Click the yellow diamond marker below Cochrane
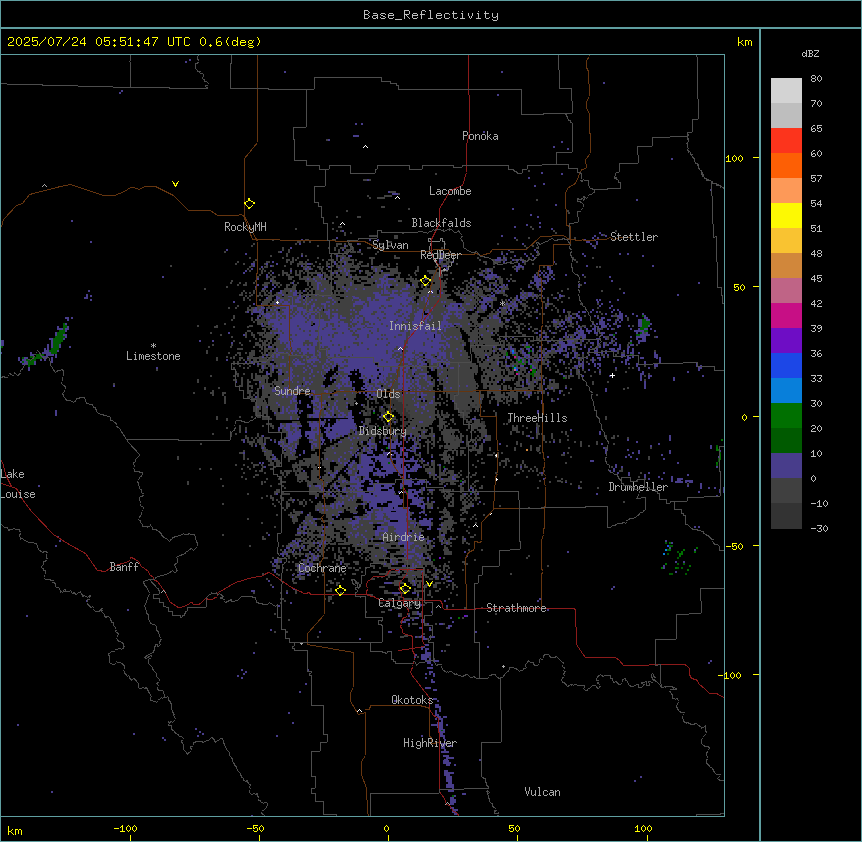This screenshot has width=862, height=842. pyautogui.click(x=340, y=591)
